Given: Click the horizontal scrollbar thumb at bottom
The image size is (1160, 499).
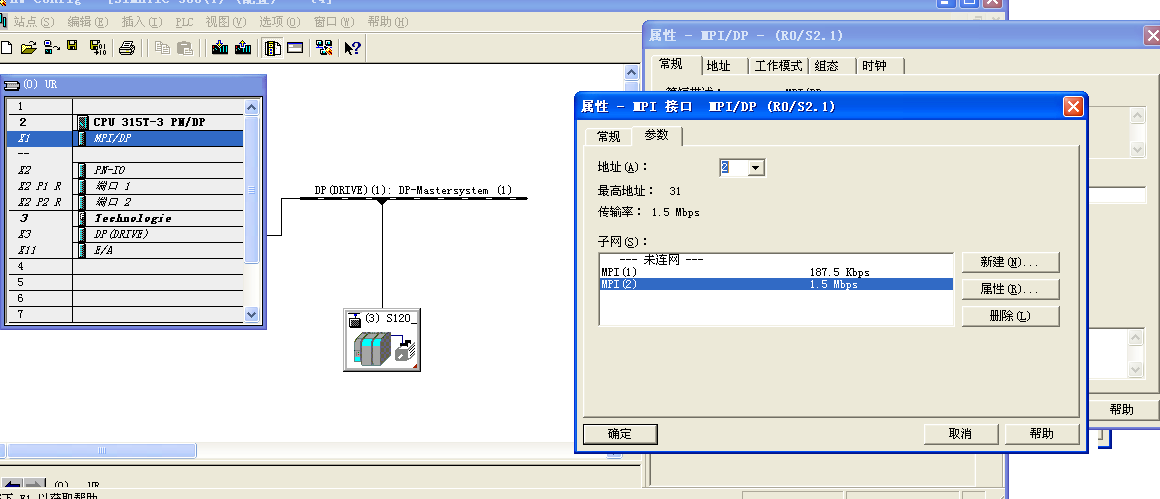Looking at the screenshot, I should tap(101, 450).
